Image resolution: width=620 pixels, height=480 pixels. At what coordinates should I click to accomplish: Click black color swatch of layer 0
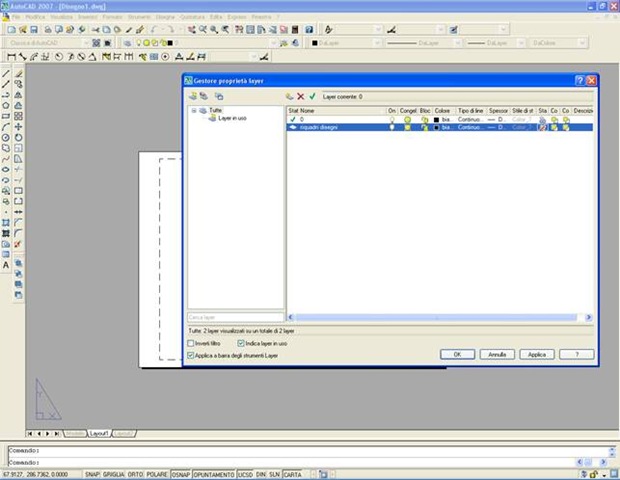pos(437,119)
